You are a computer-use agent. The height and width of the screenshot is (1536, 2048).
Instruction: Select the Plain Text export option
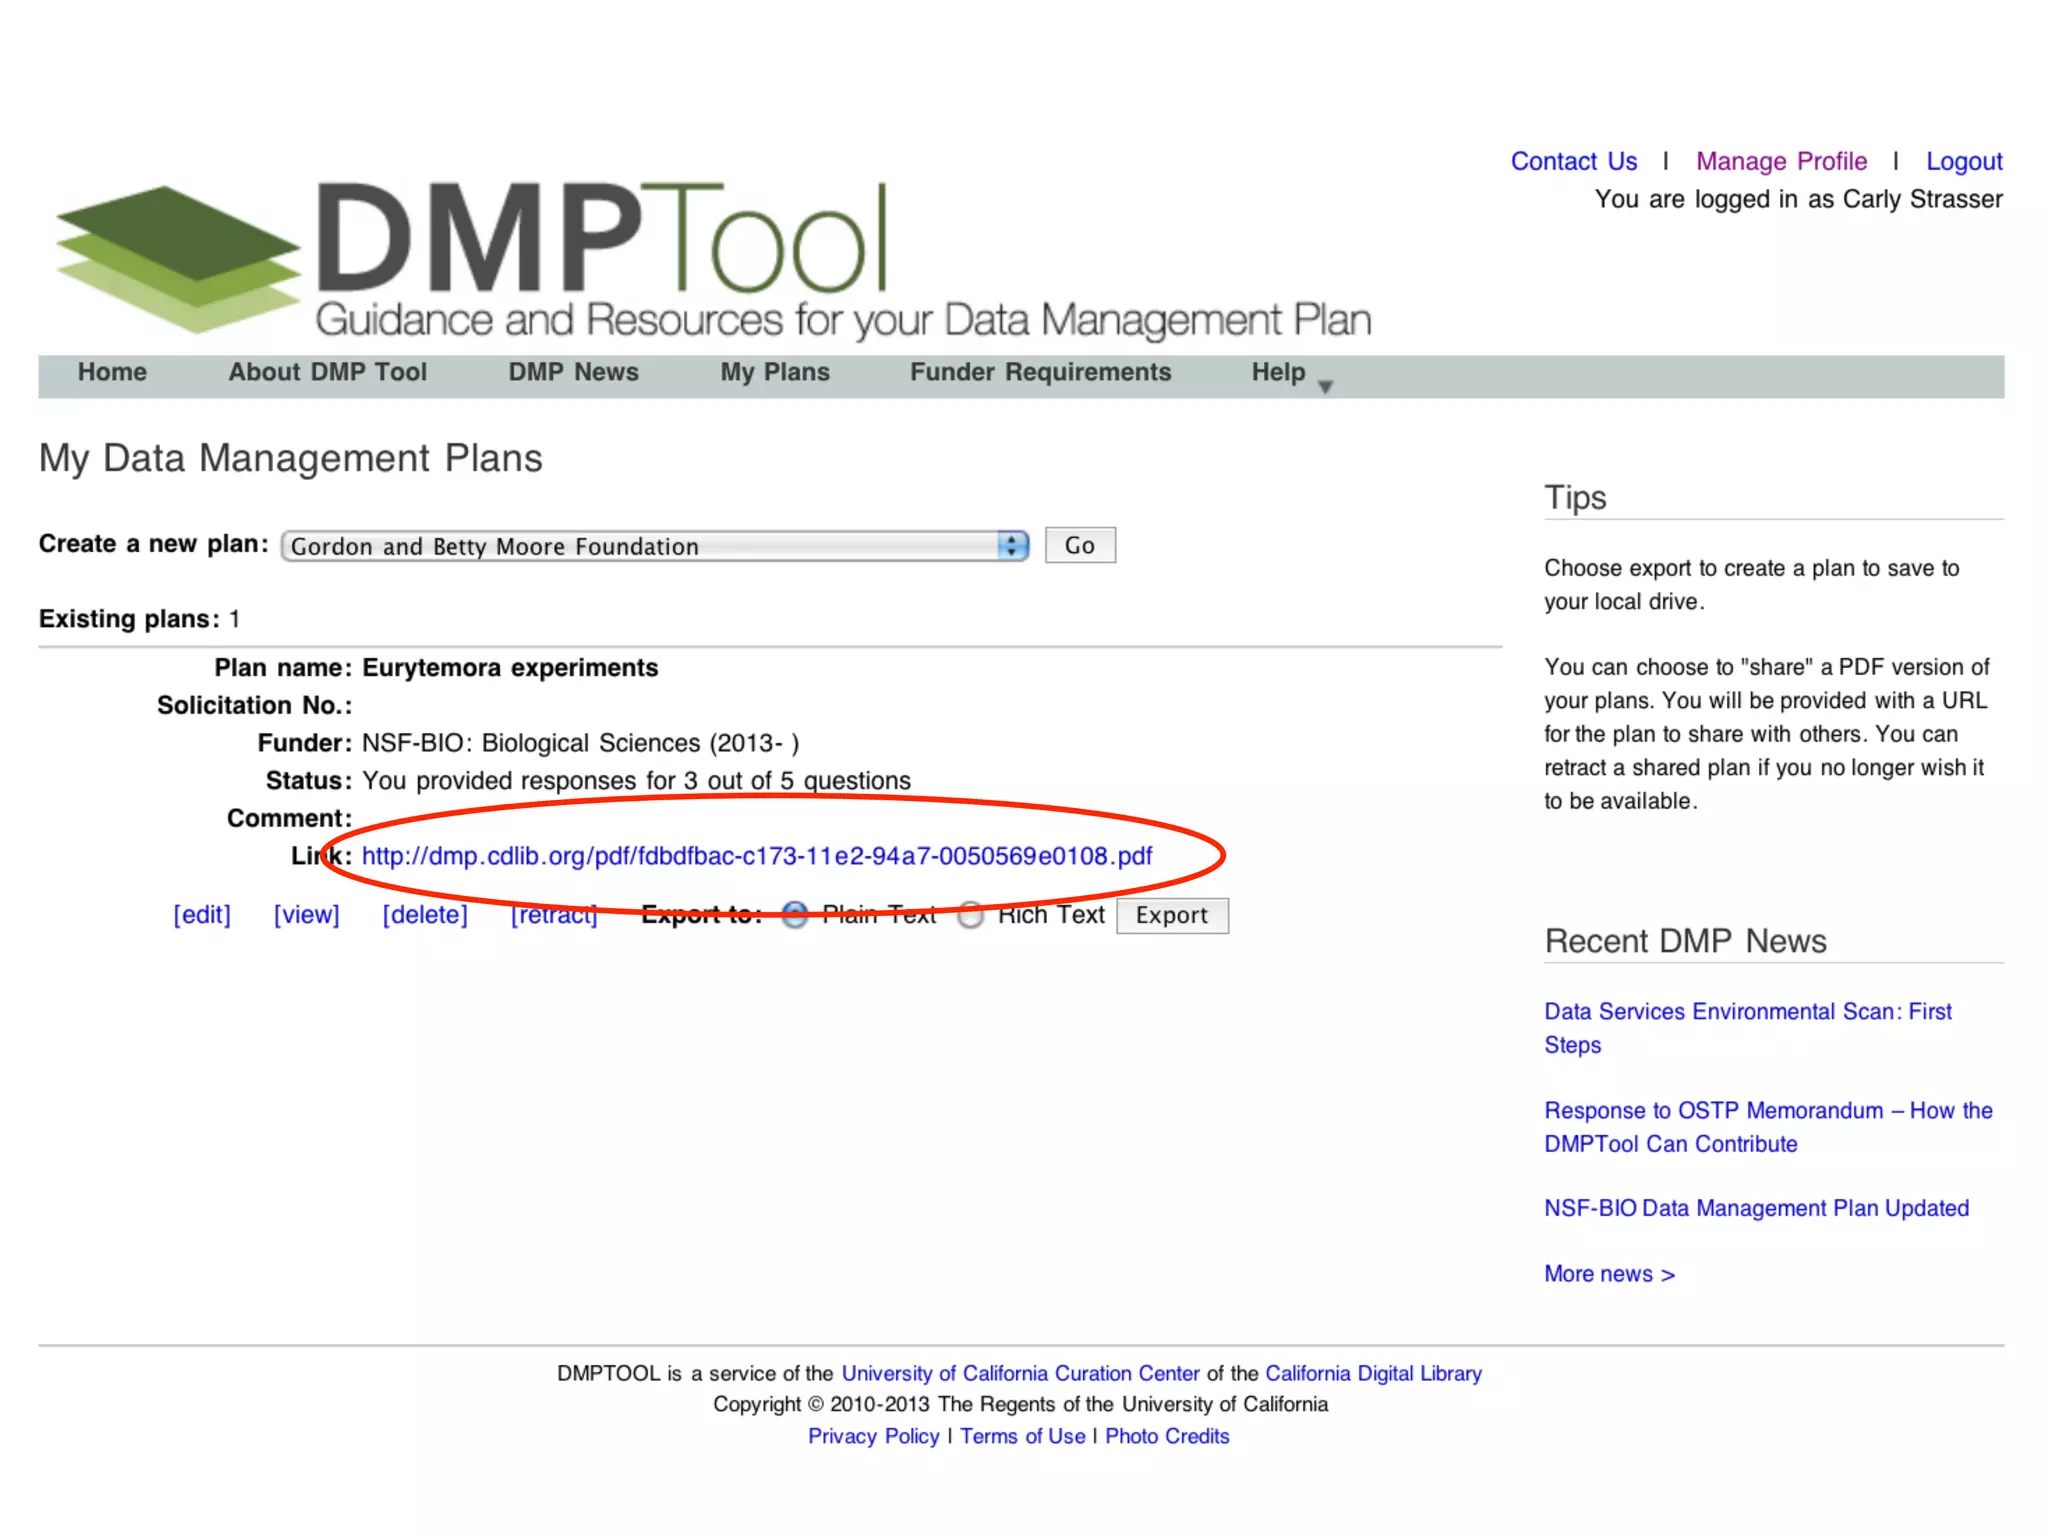(x=795, y=915)
